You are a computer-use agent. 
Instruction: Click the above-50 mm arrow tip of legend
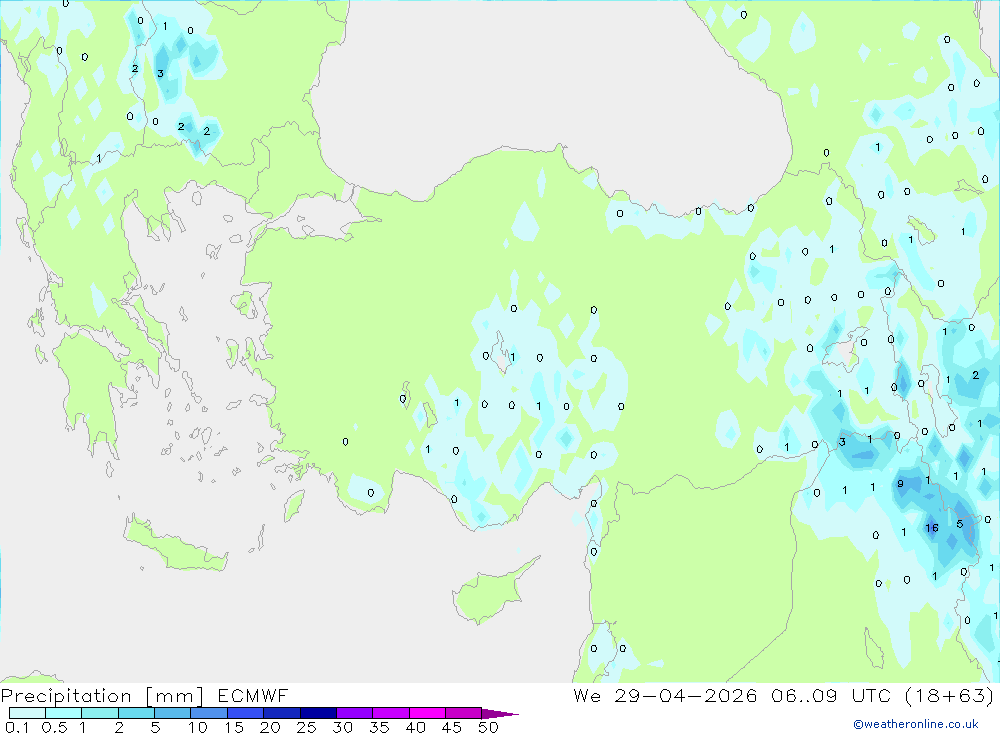pyautogui.click(x=499, y=713)
